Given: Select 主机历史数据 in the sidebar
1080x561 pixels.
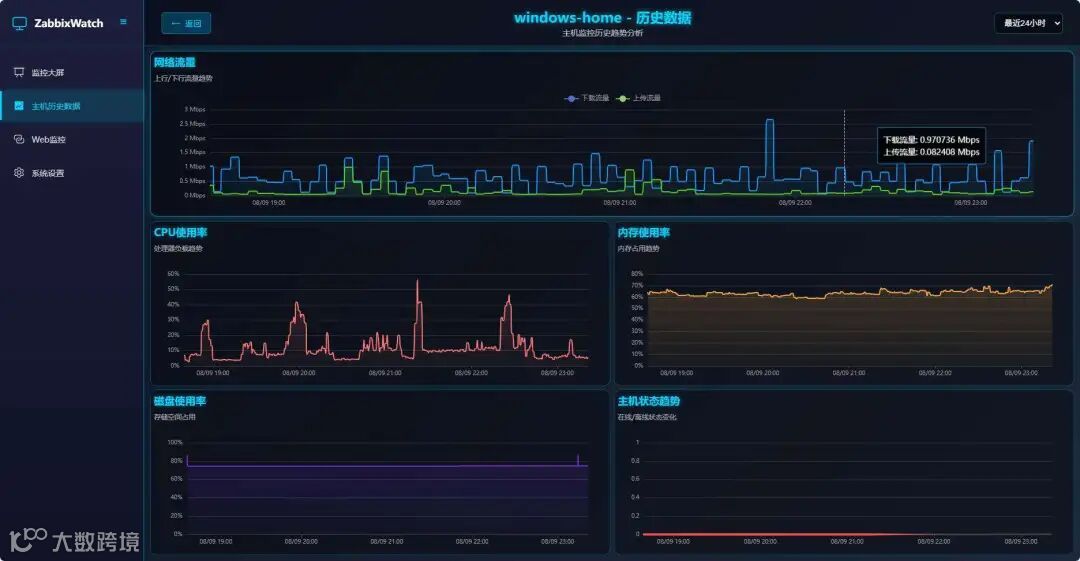Looking at the screenshot, I should 72,106.
